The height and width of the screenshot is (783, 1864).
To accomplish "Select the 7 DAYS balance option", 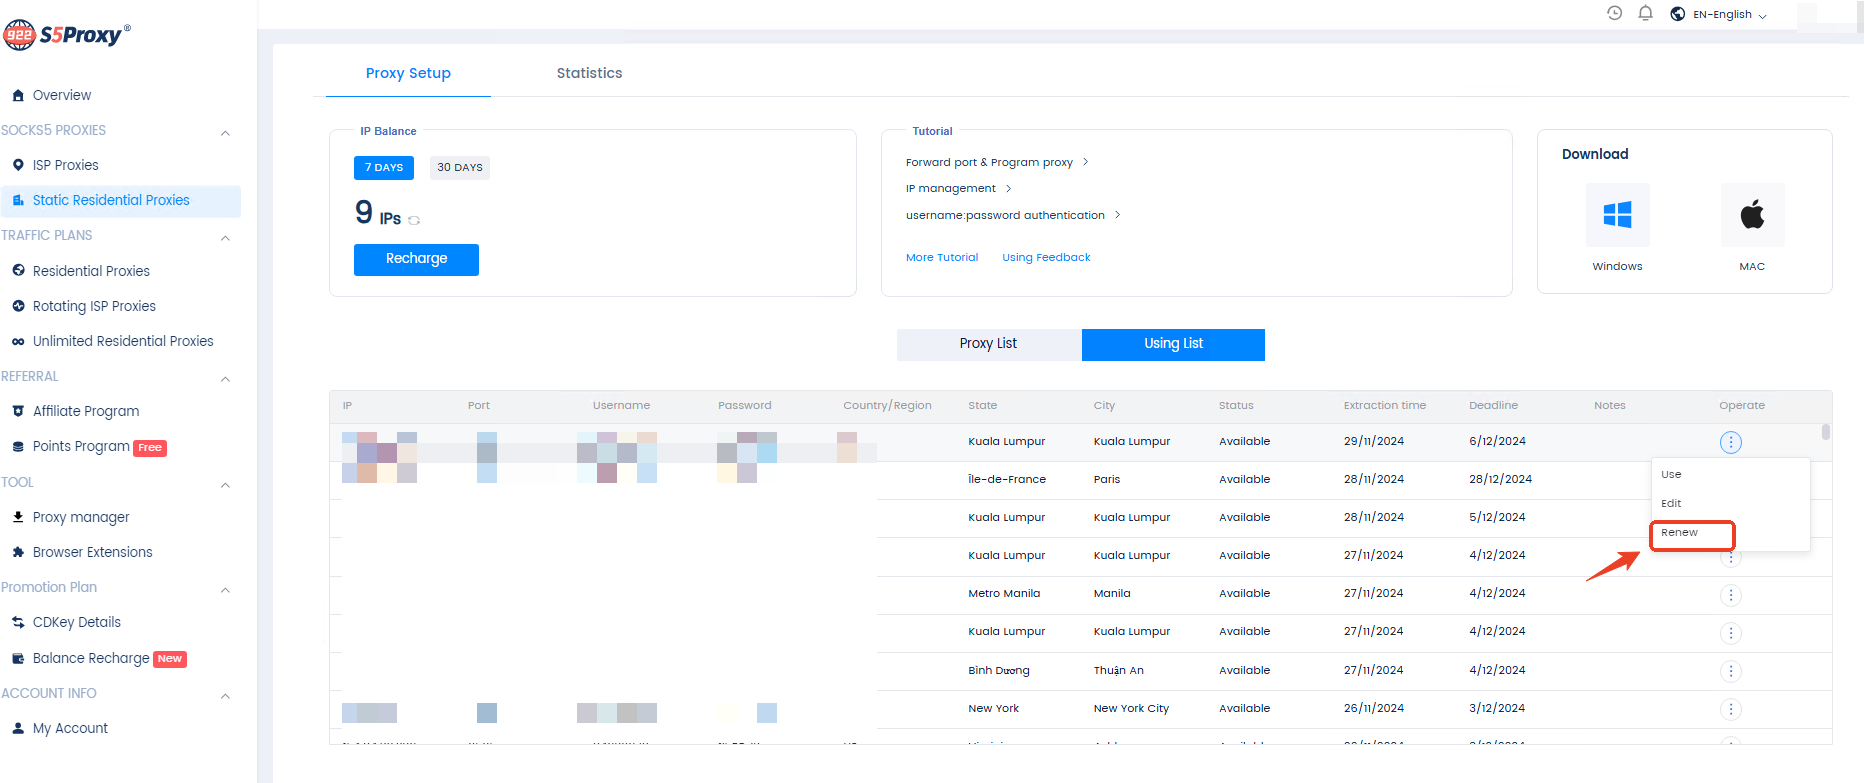I will click(x=384, y=168).
